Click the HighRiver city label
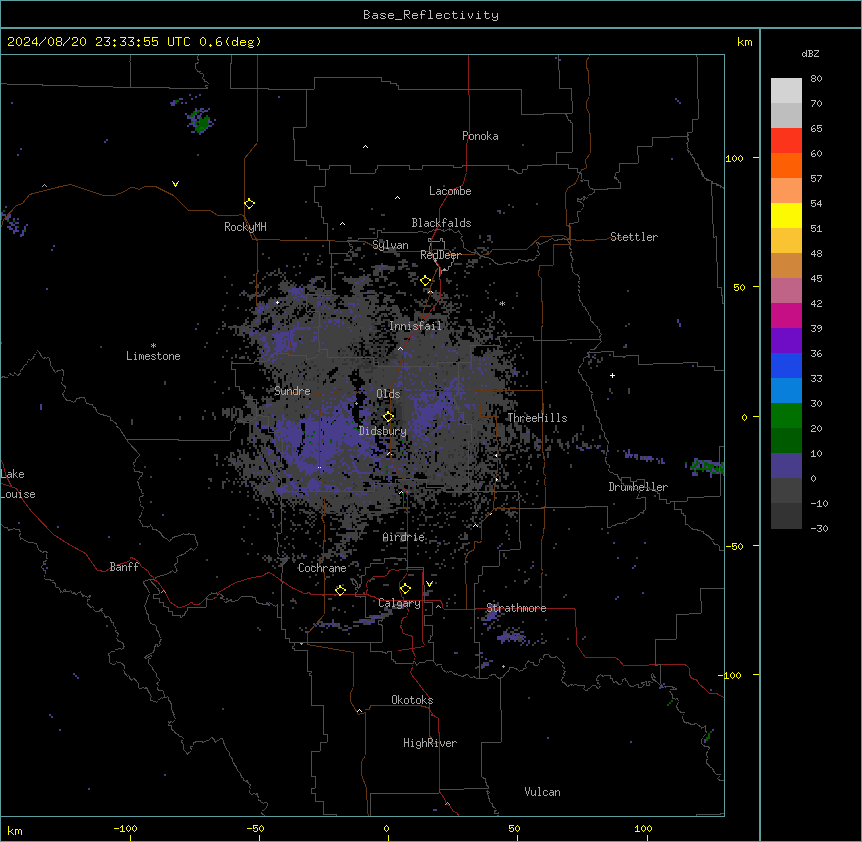The width and height of the screenshot is (862, 842). [x=430, y=743]
